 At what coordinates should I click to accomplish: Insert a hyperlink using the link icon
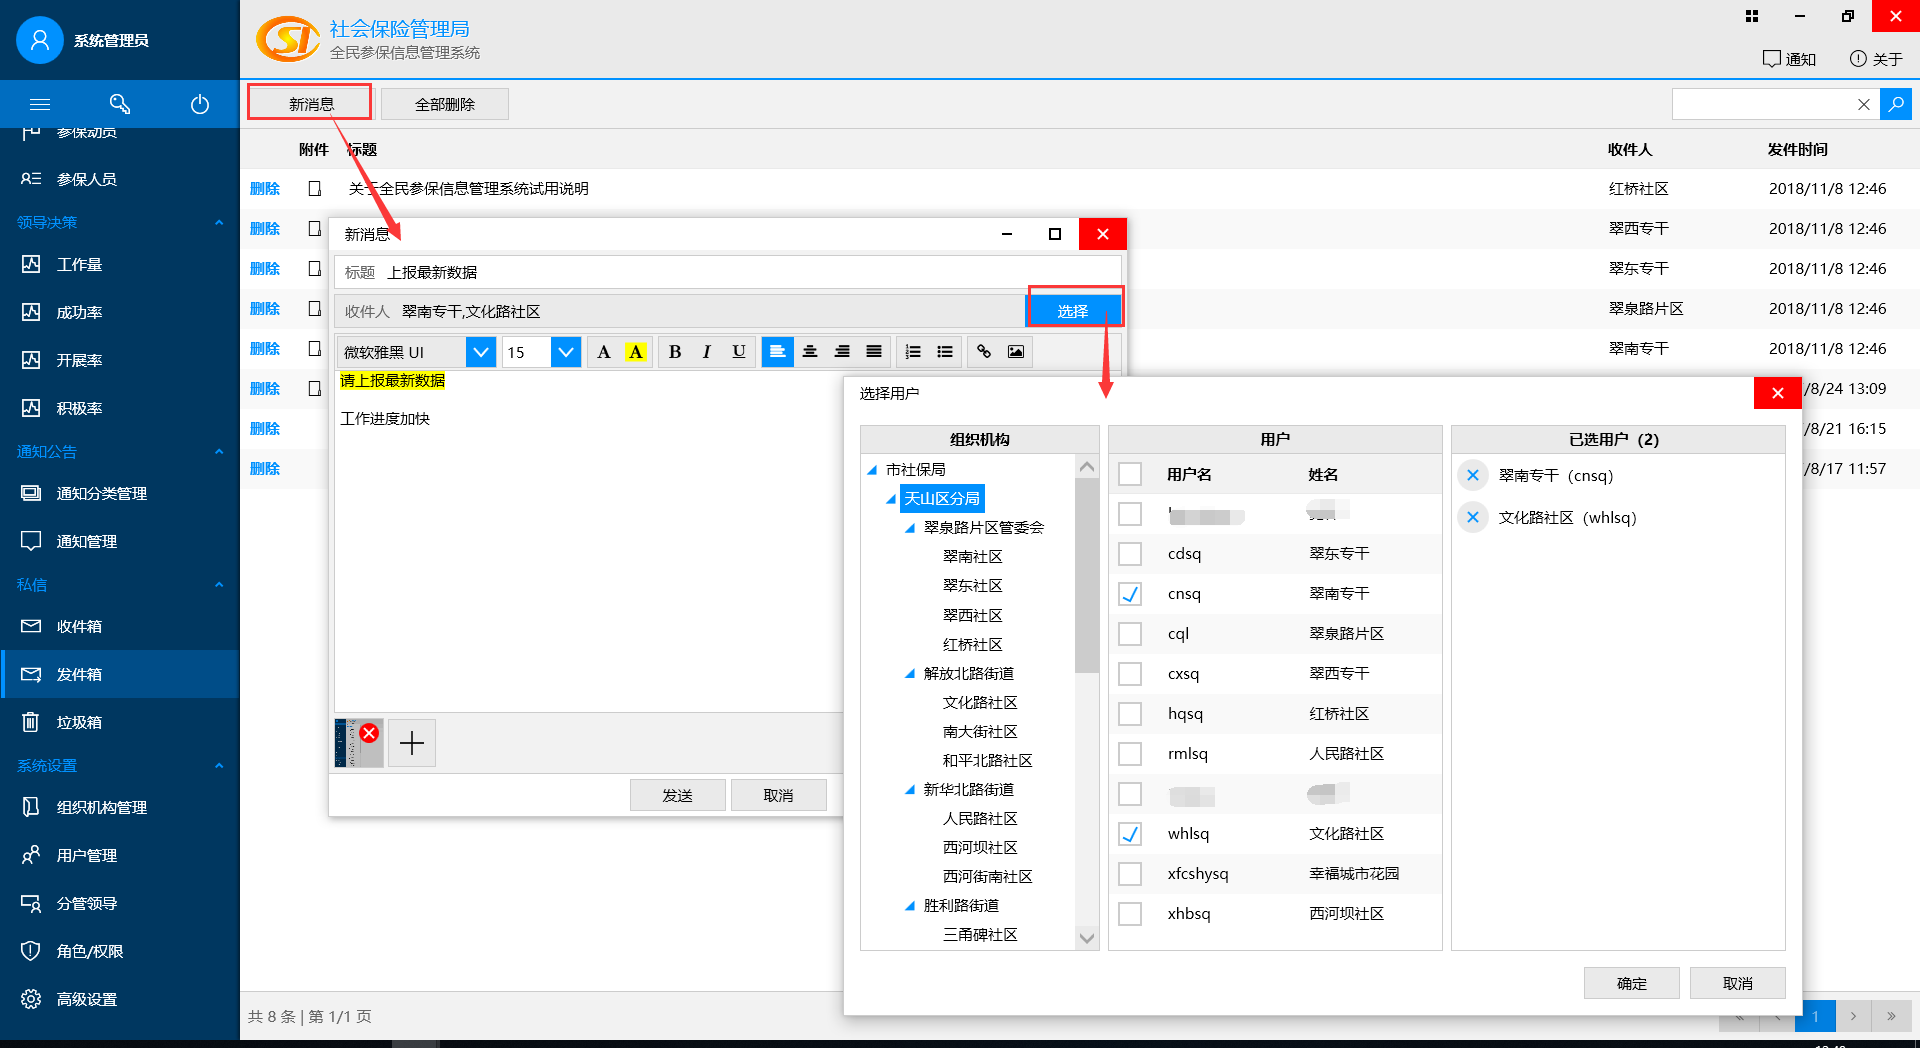(x=984, y=352)
